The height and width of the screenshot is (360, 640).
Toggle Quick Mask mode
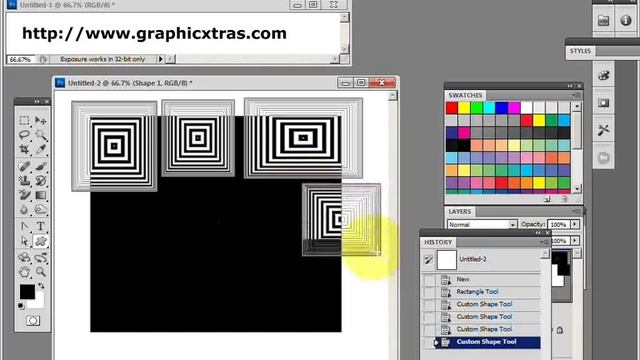(33, 320)
